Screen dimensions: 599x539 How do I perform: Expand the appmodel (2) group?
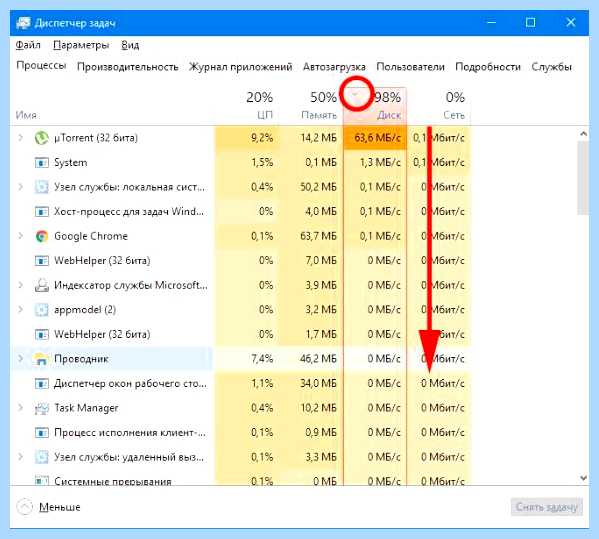(x=21, y=310)
